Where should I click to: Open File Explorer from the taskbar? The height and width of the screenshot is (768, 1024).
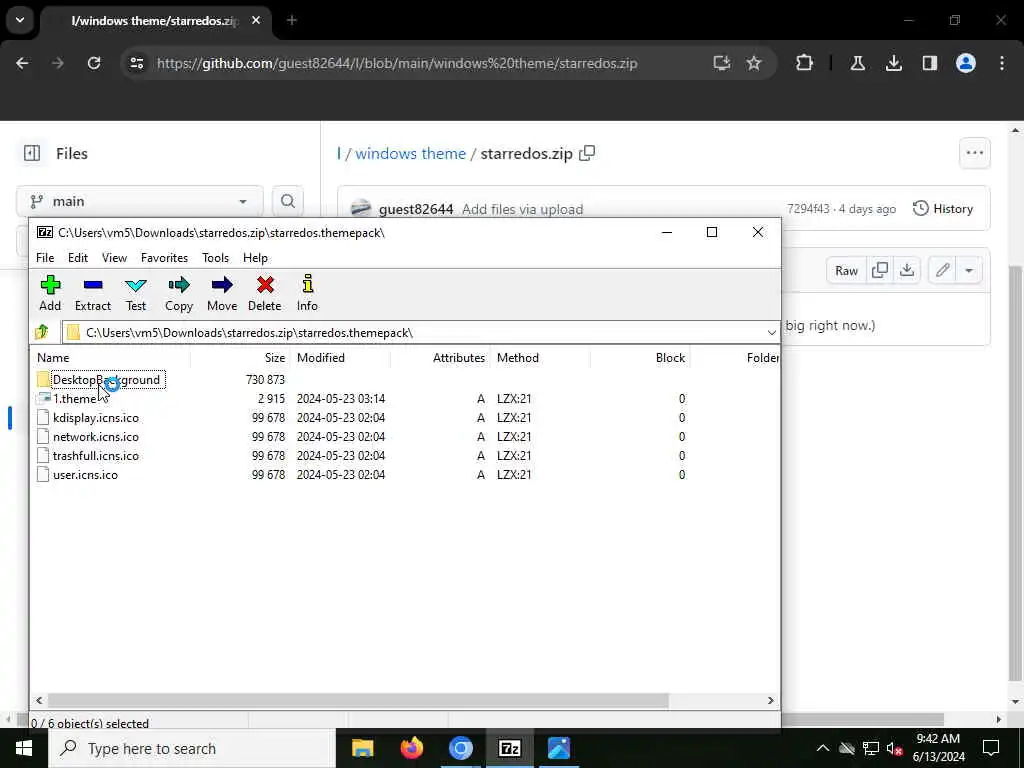point(362,748)
